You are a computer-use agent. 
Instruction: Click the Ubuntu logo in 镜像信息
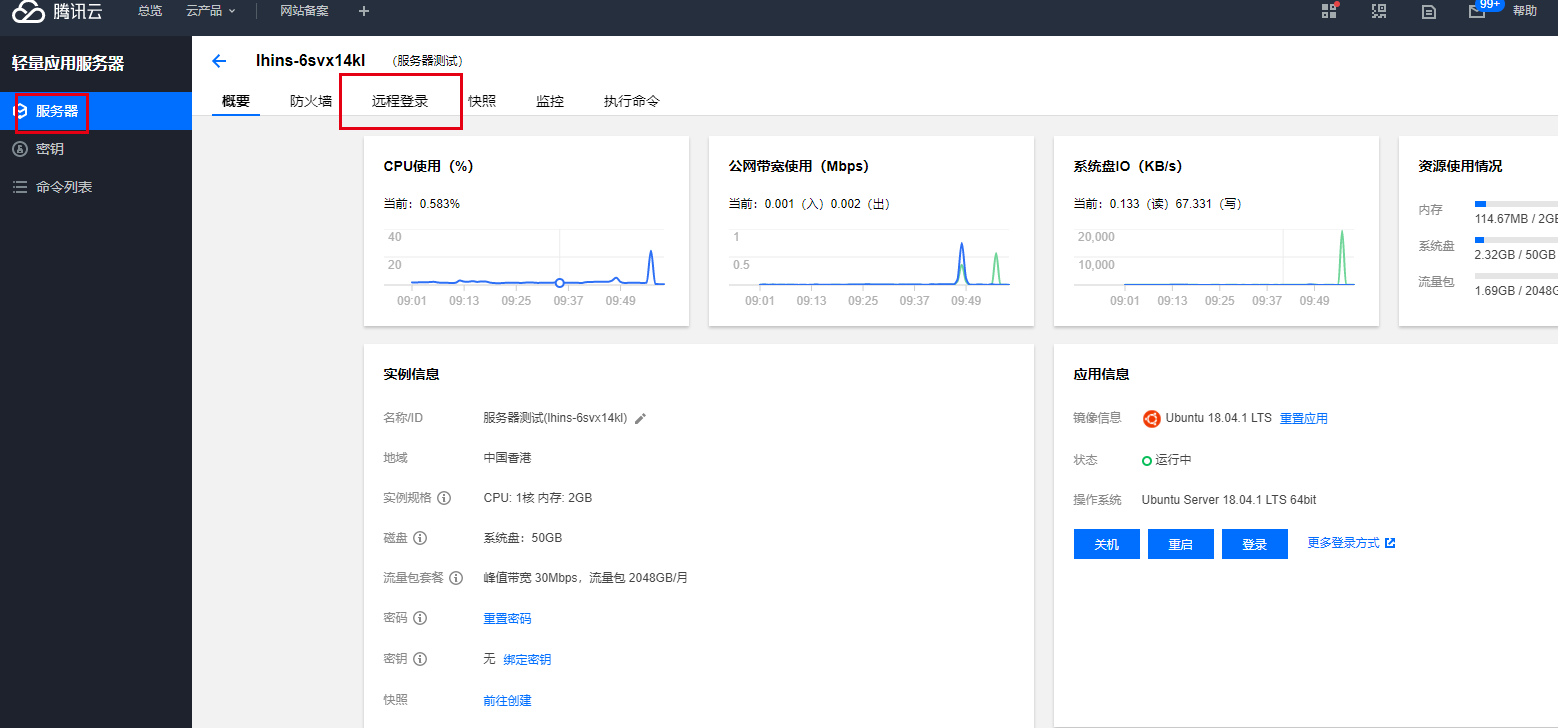(x=1152, y=418)
